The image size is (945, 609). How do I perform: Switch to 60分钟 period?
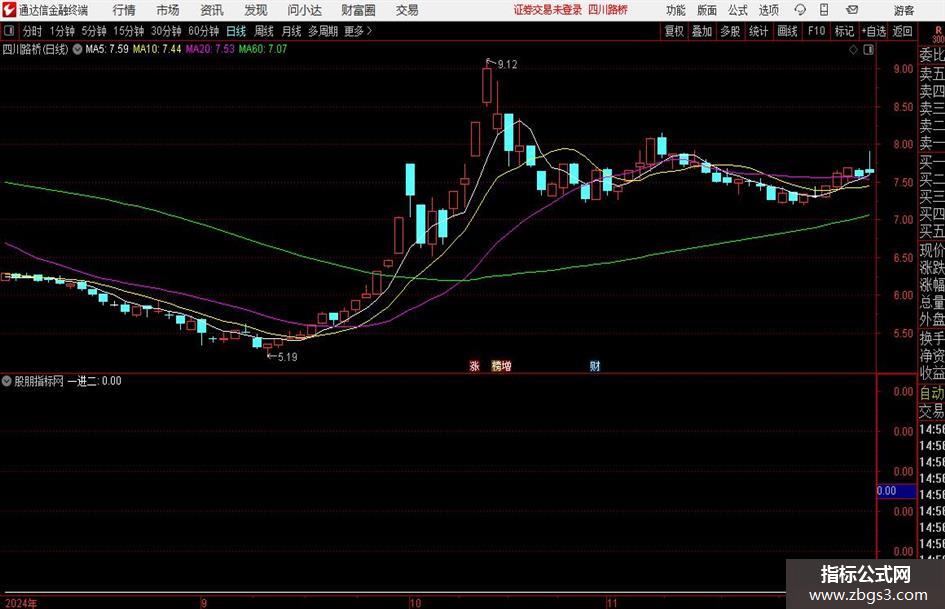pyautogui.click(x=204, y=31)
